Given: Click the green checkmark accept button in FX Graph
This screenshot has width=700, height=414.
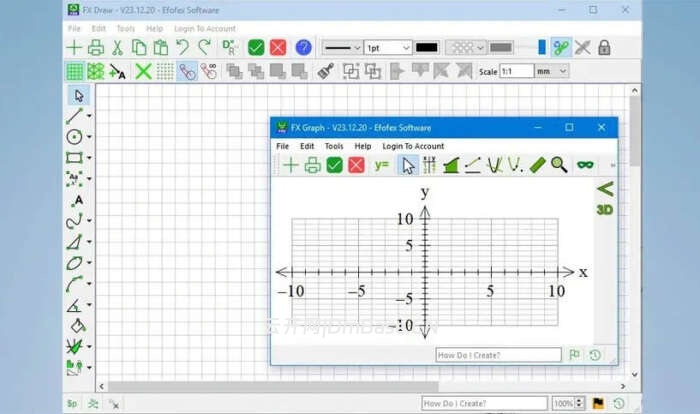Looking at the screenshot, I should click(x=334, y=165).
